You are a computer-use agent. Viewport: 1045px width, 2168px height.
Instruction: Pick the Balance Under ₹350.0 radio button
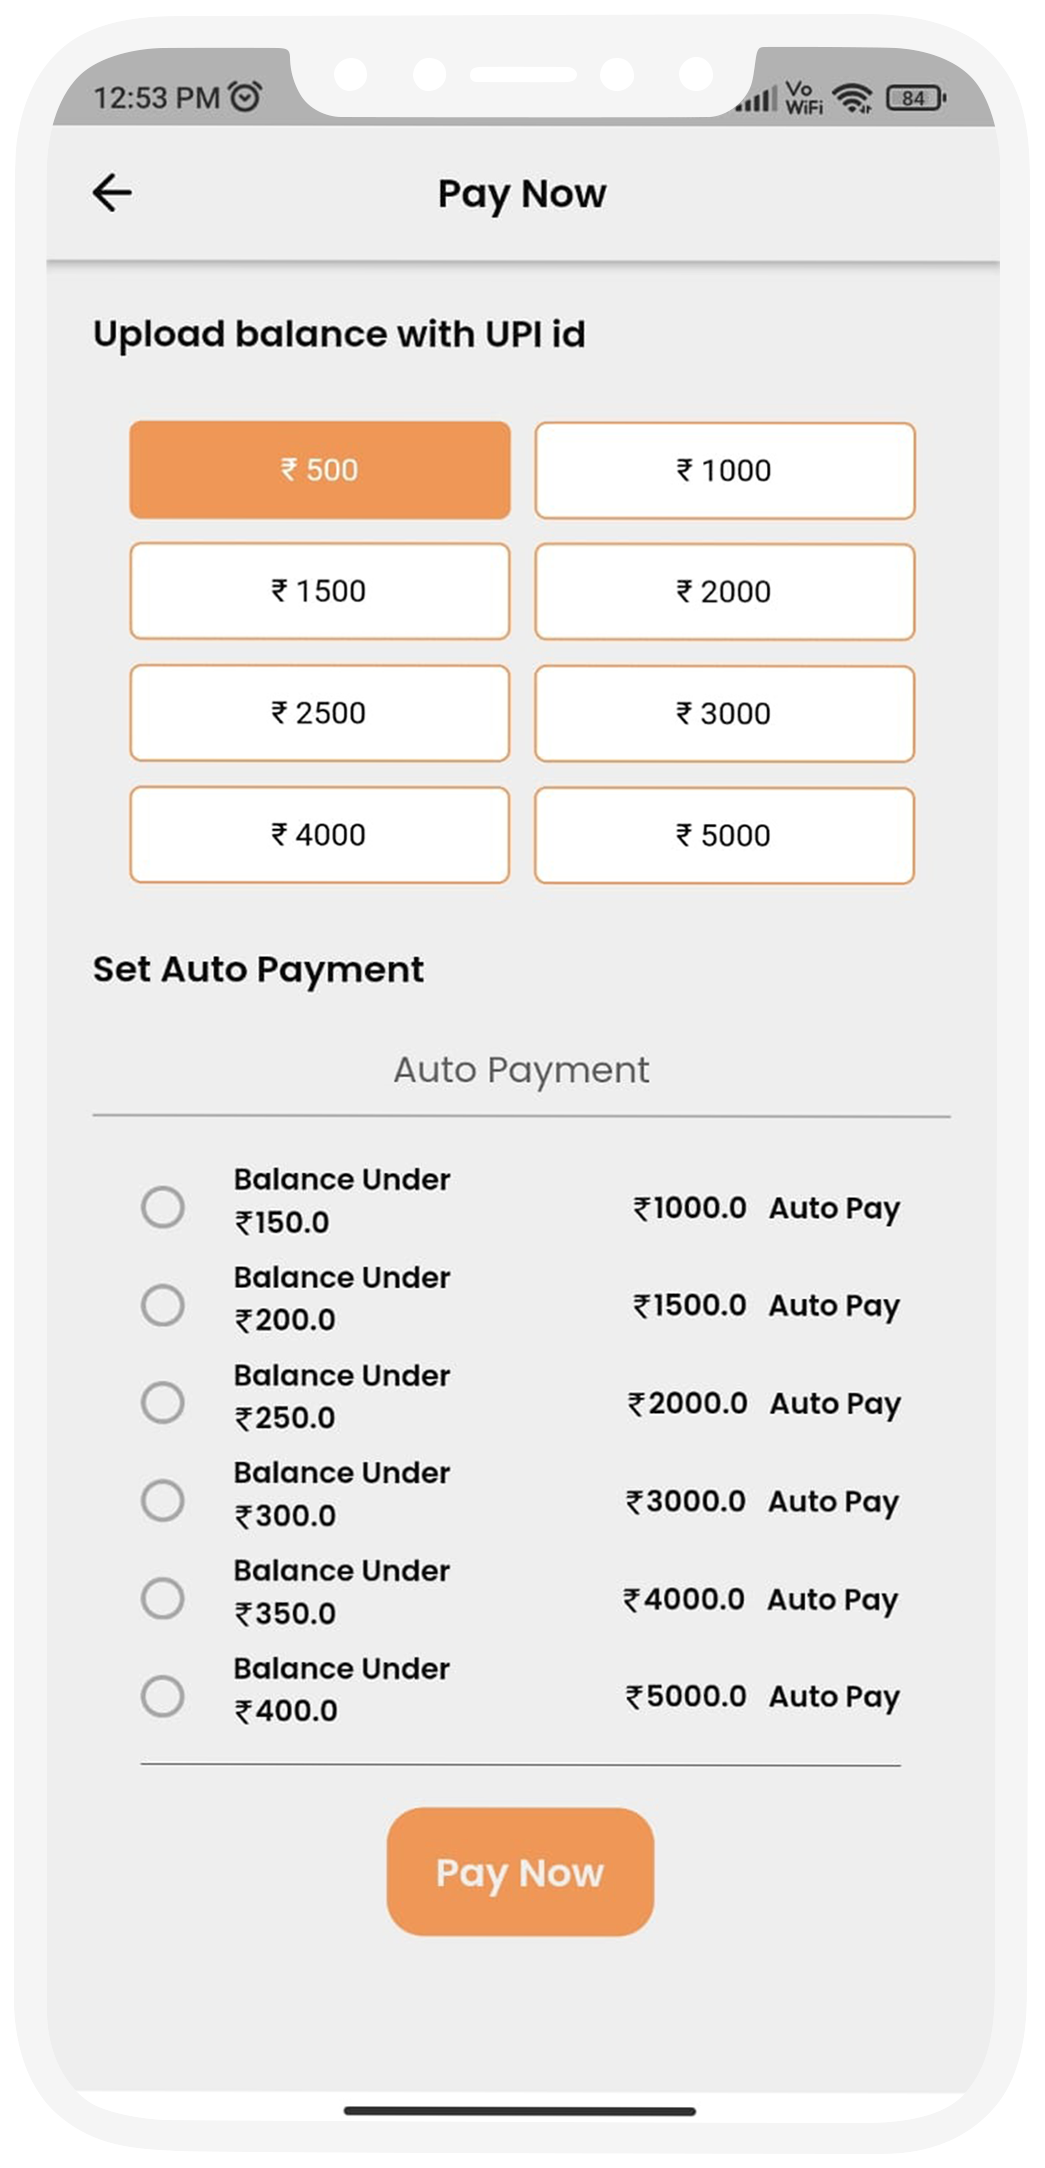click(163, 1598)
